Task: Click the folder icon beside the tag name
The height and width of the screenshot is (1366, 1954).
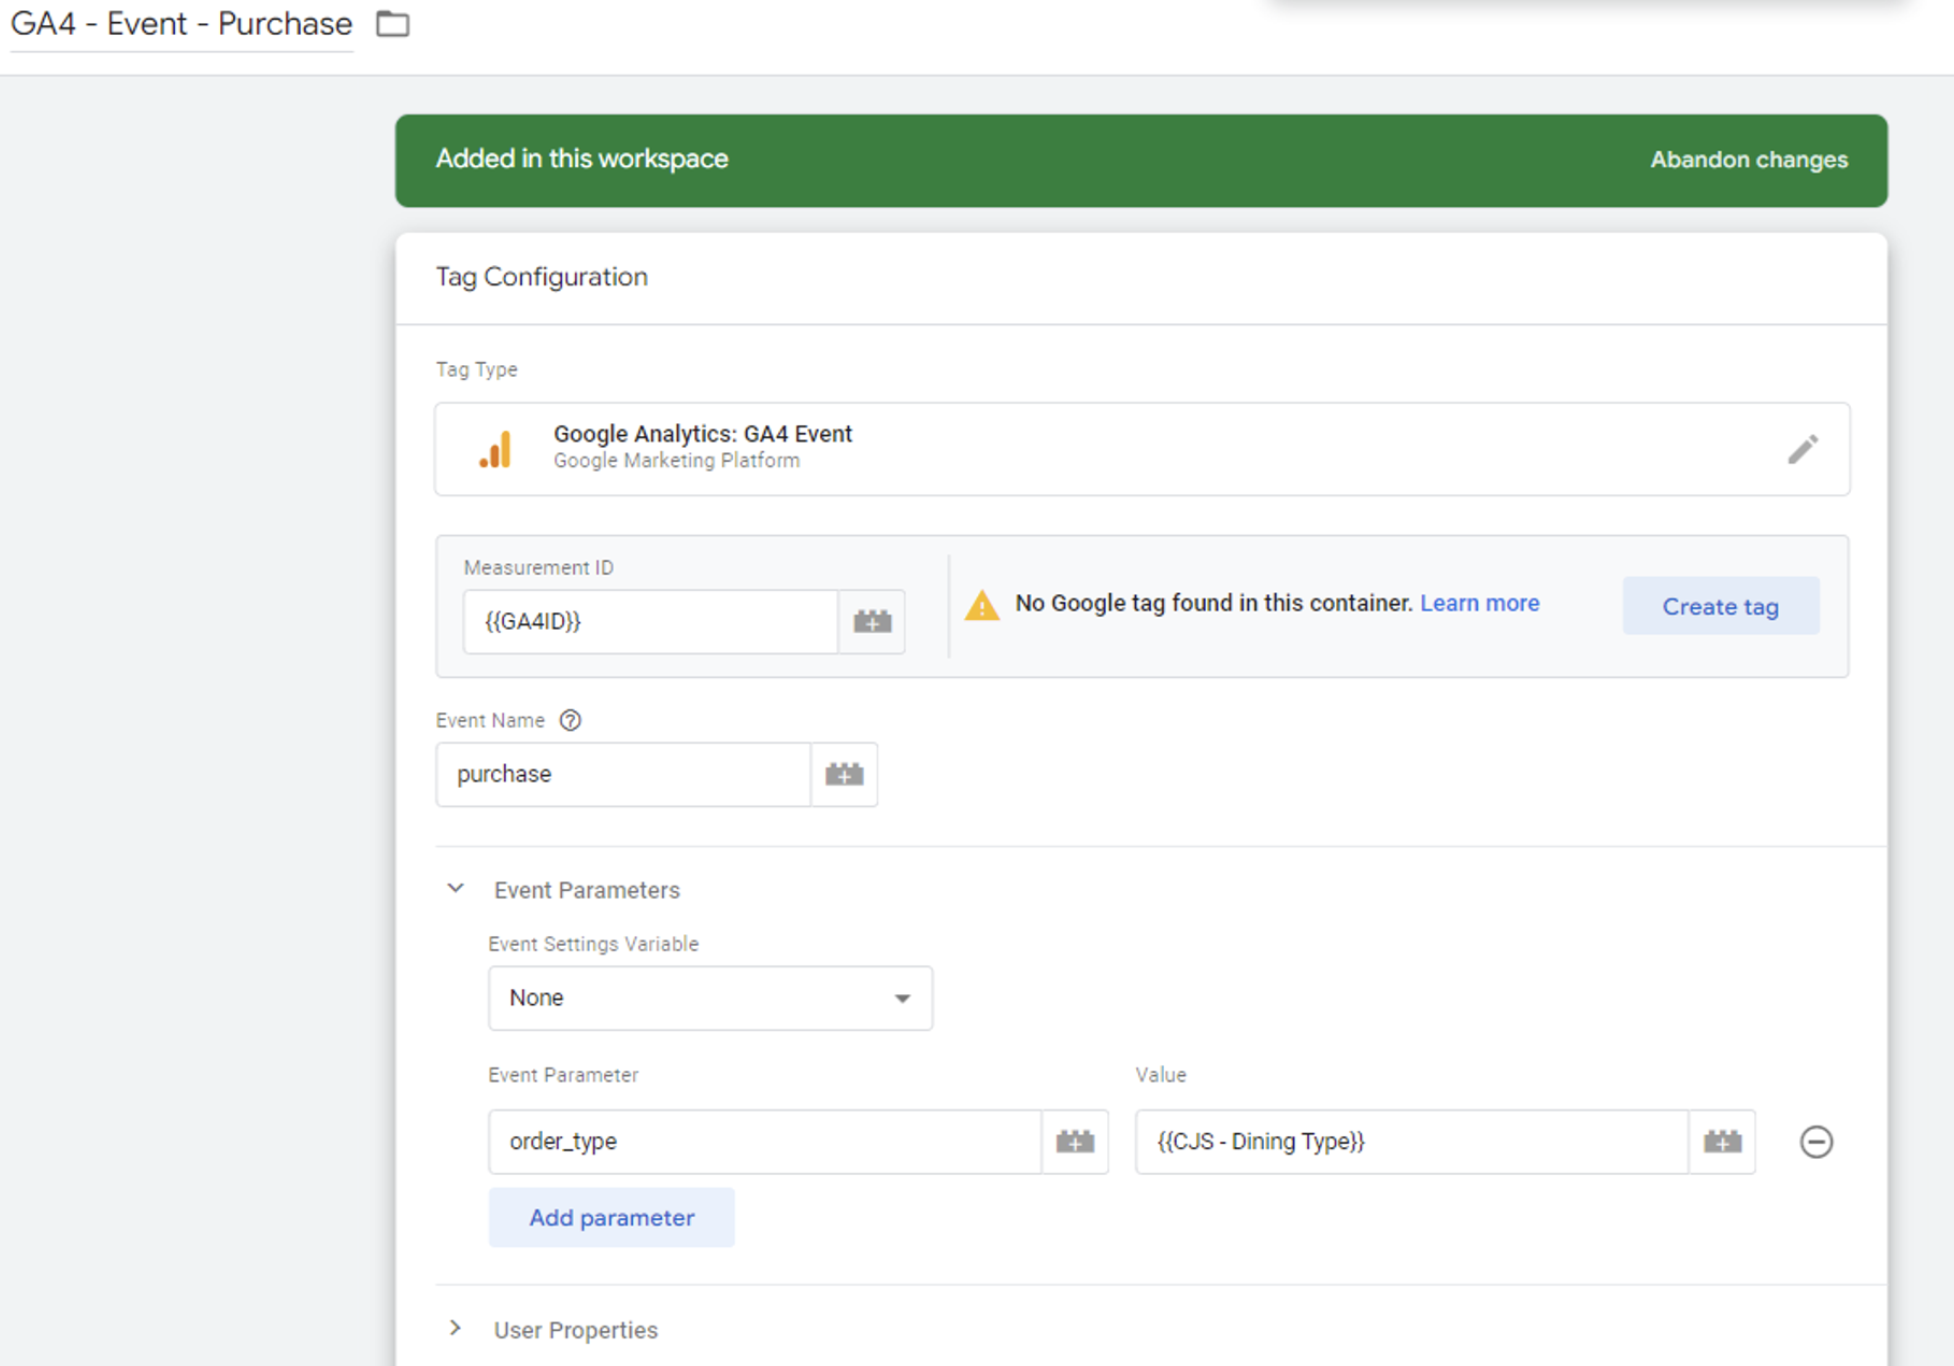Action: click(x=392, y=24)
